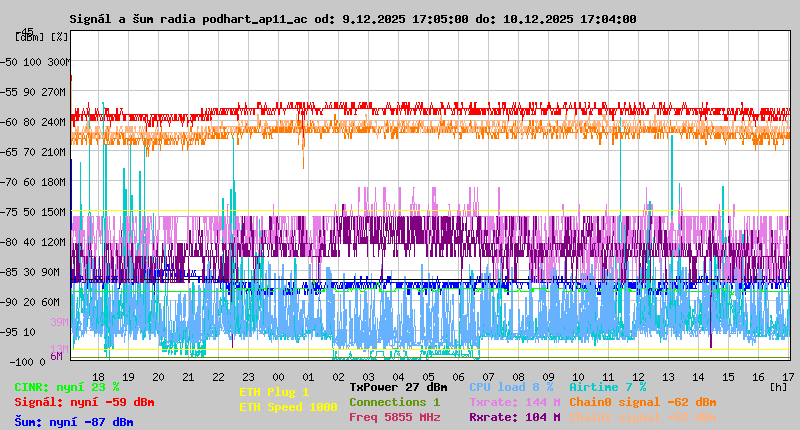The width and height of the screenshot is (800, 430).
Task: Click the Airtime 7 % legend label
Action: [608, 387]
